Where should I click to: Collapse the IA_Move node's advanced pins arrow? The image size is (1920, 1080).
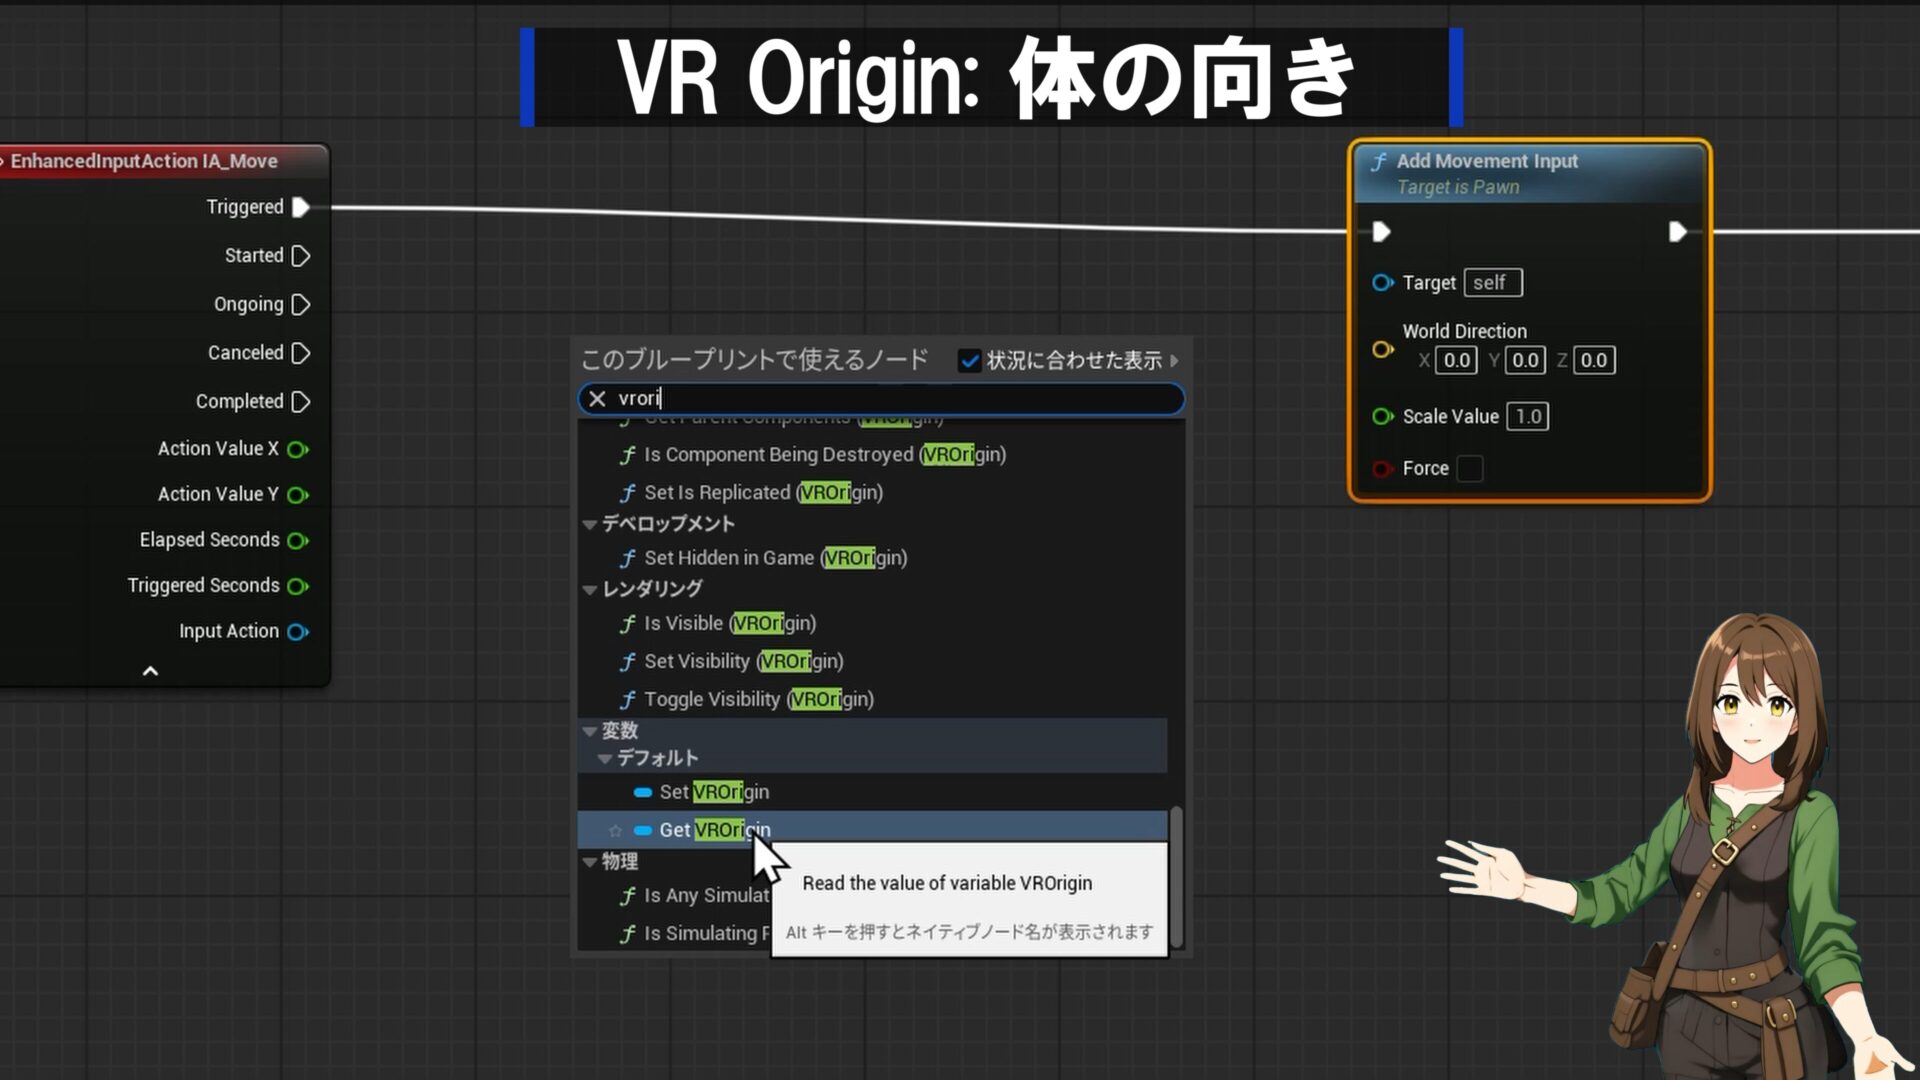[x=150, y=671]
